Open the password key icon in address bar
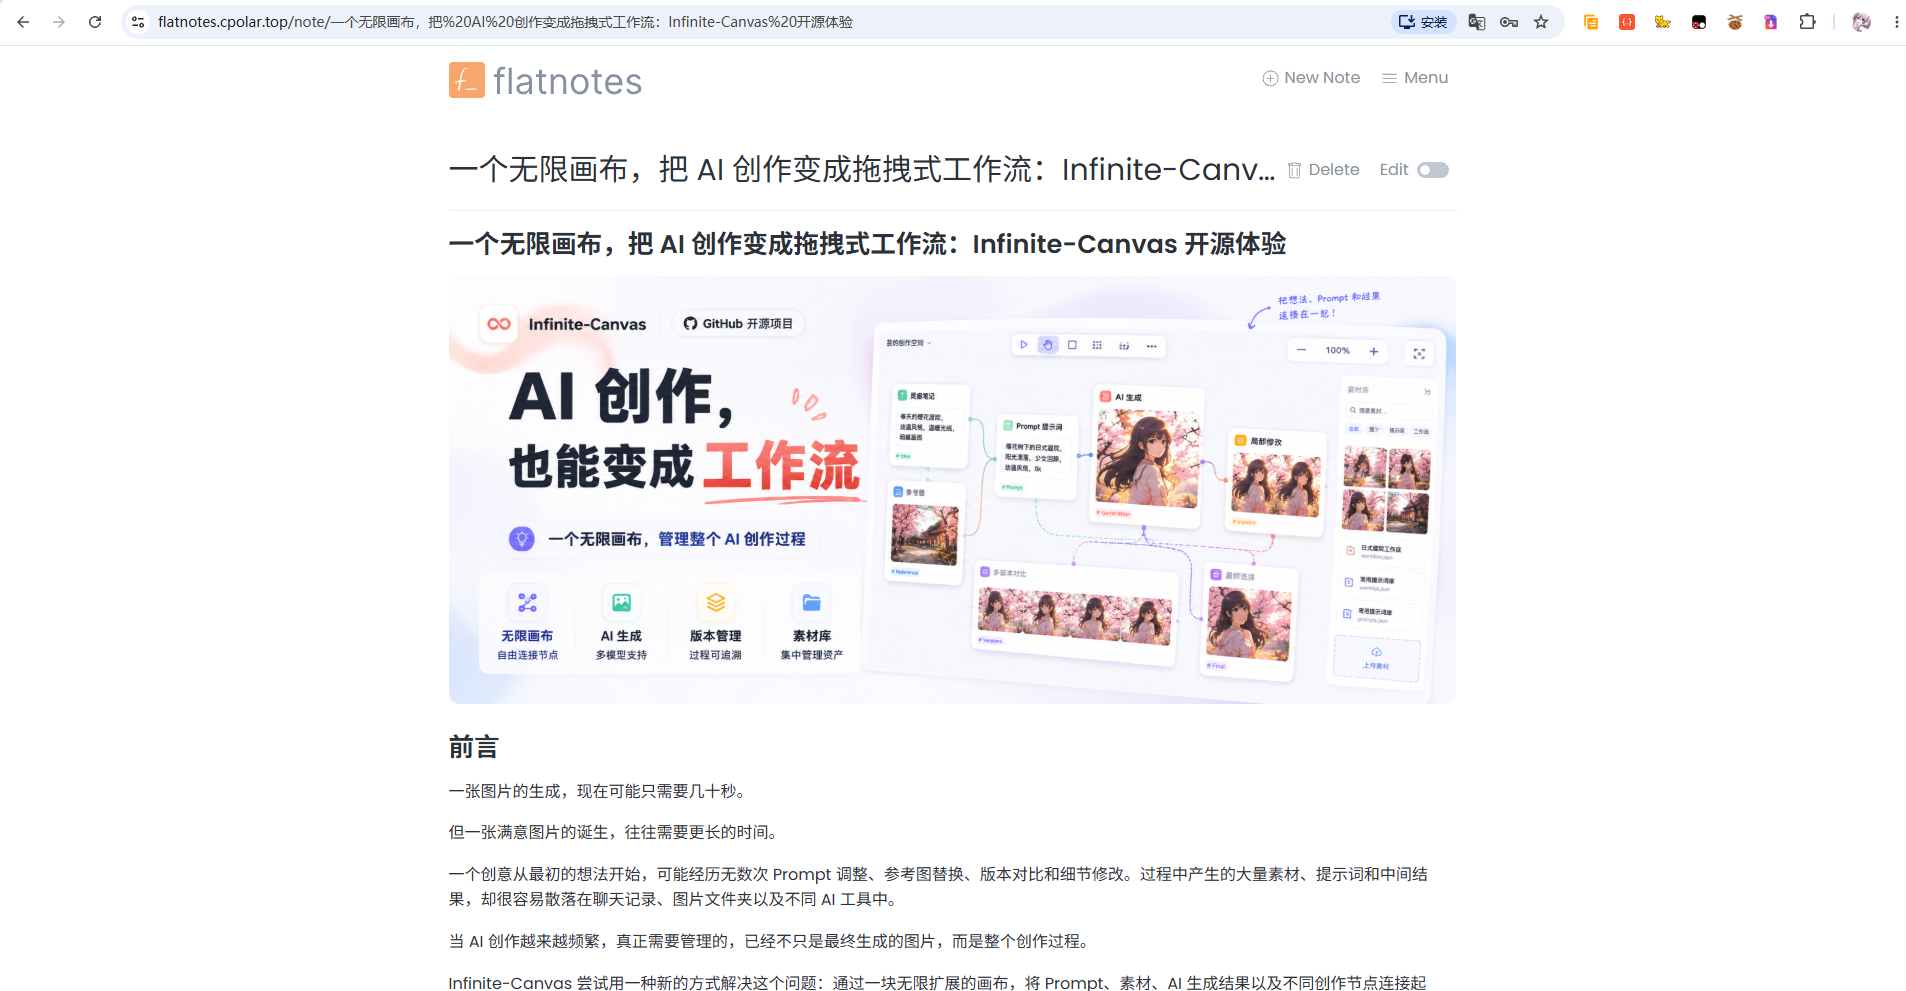1906x991 pixels. point(1509,22)
